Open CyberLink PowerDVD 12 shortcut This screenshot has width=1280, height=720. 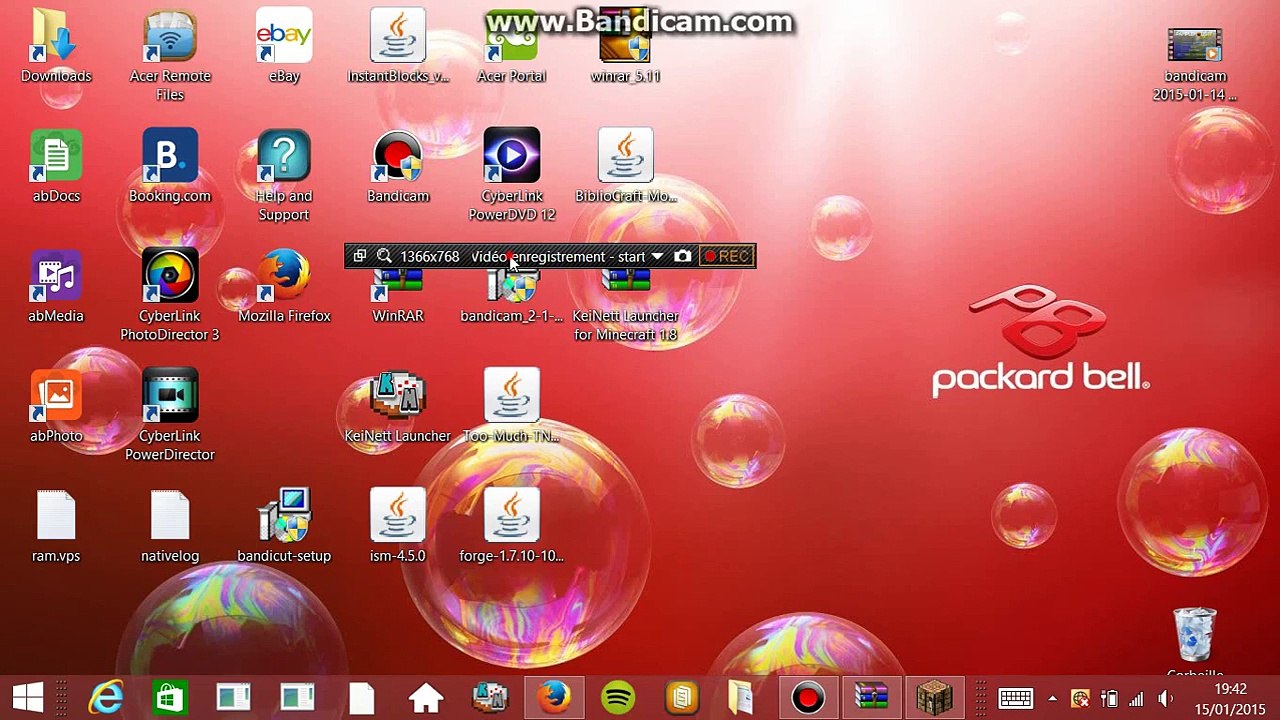(511, 175)
